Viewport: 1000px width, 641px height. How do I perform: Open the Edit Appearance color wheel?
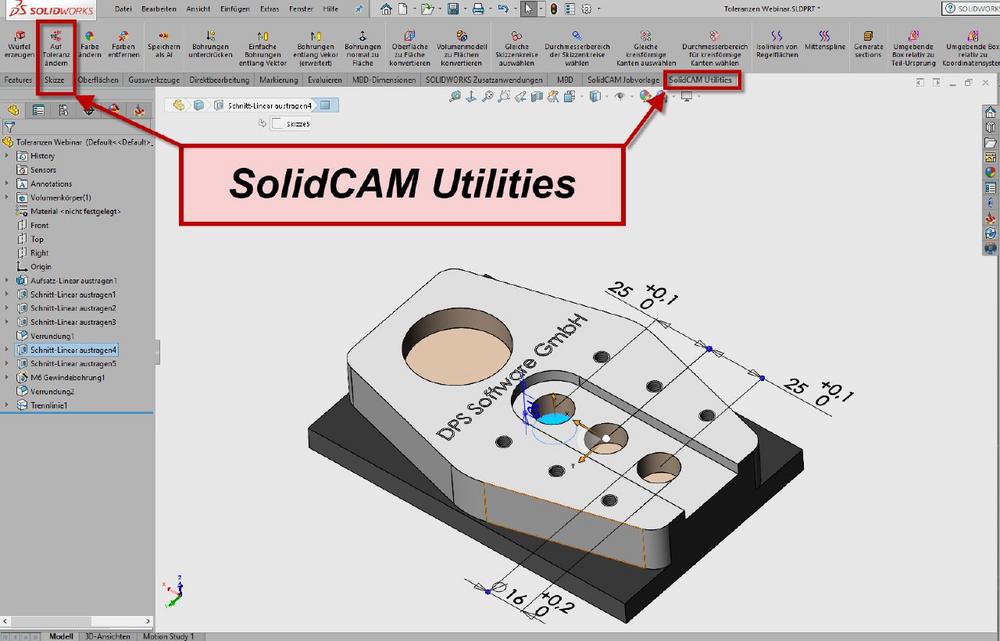click(x=646, y=97)
